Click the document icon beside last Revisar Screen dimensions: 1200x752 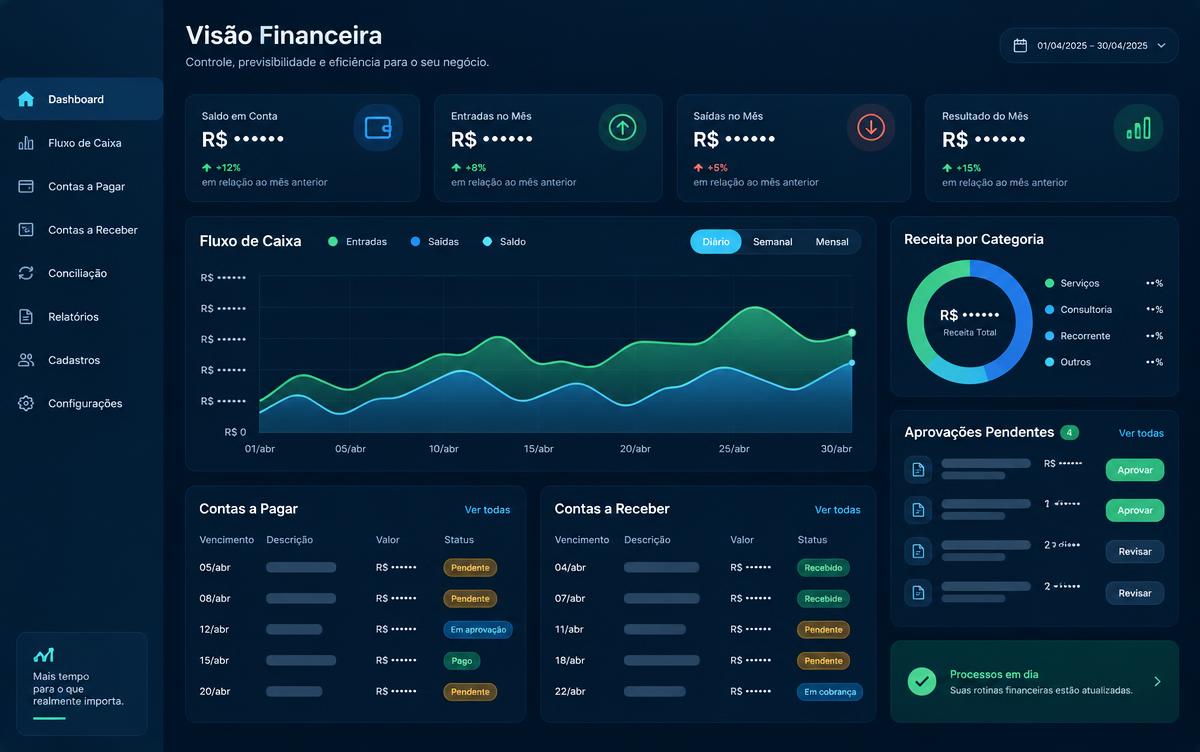[918, 593]
